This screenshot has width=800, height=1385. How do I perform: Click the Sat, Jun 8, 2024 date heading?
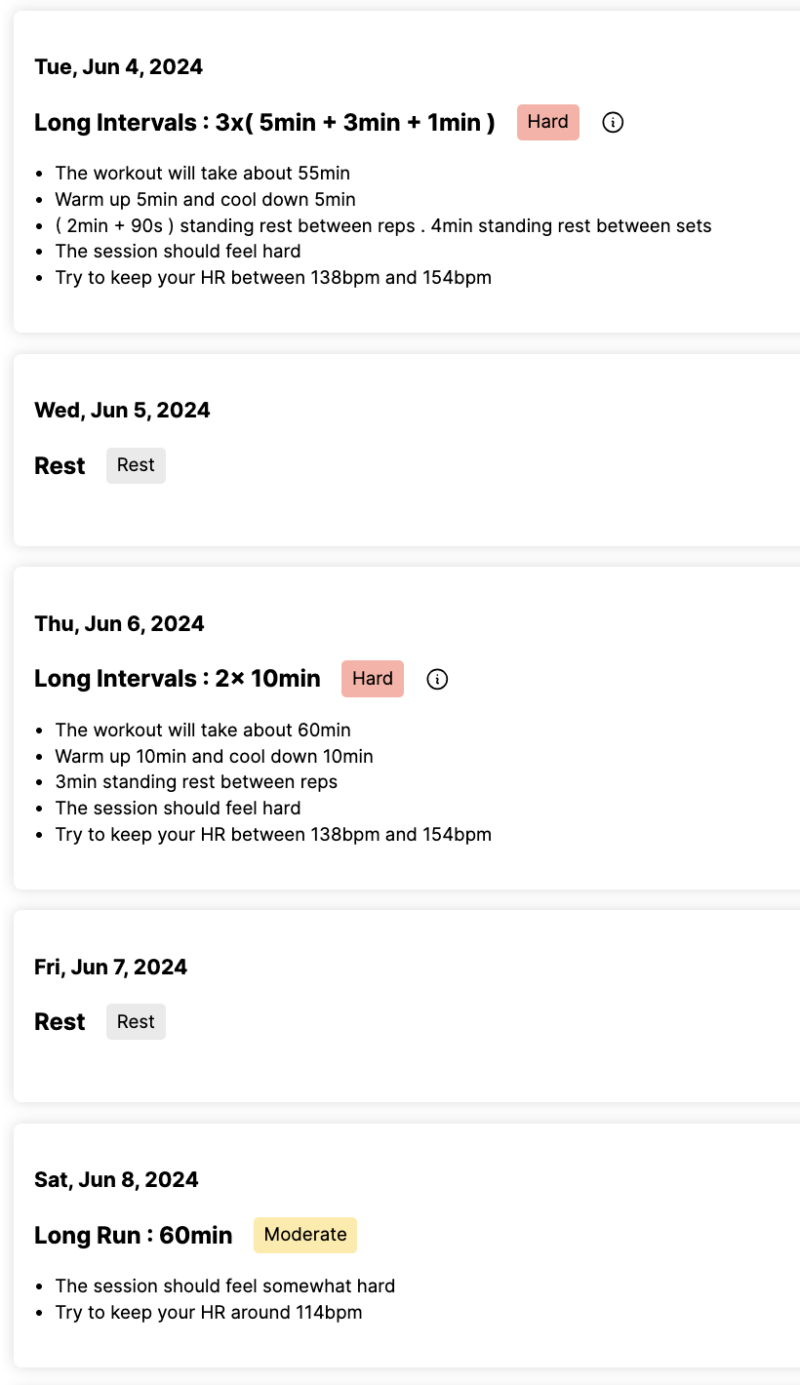click(x=116, y=1180)
